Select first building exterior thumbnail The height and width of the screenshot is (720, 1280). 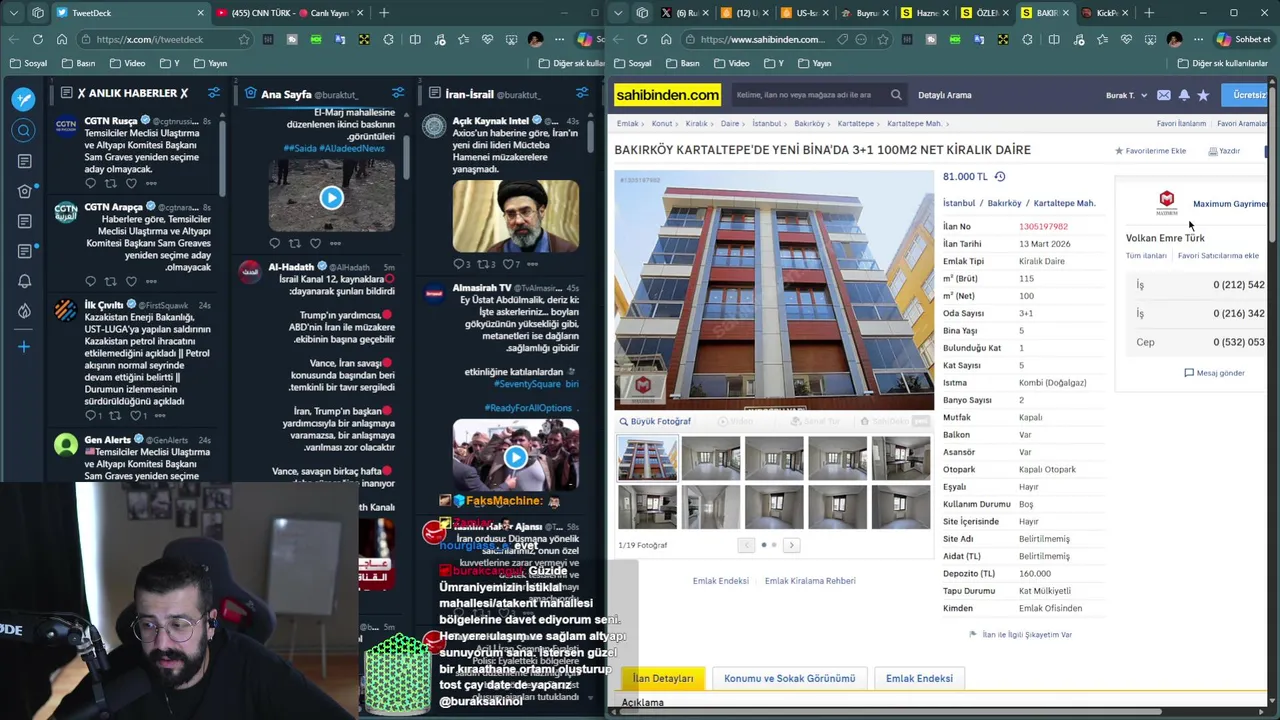pyautogui.click(x=647, y=459)
